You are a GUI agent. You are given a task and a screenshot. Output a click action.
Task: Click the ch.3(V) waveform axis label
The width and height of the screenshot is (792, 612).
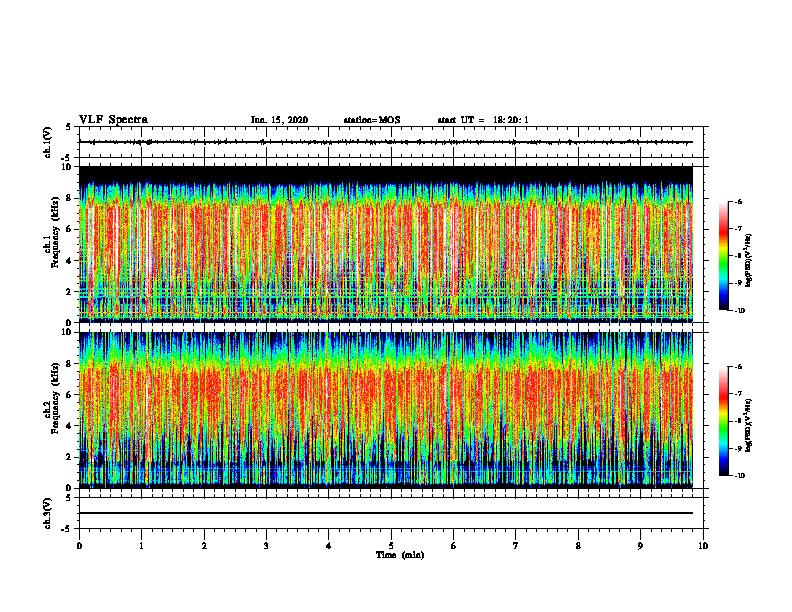tap(48, 513)
